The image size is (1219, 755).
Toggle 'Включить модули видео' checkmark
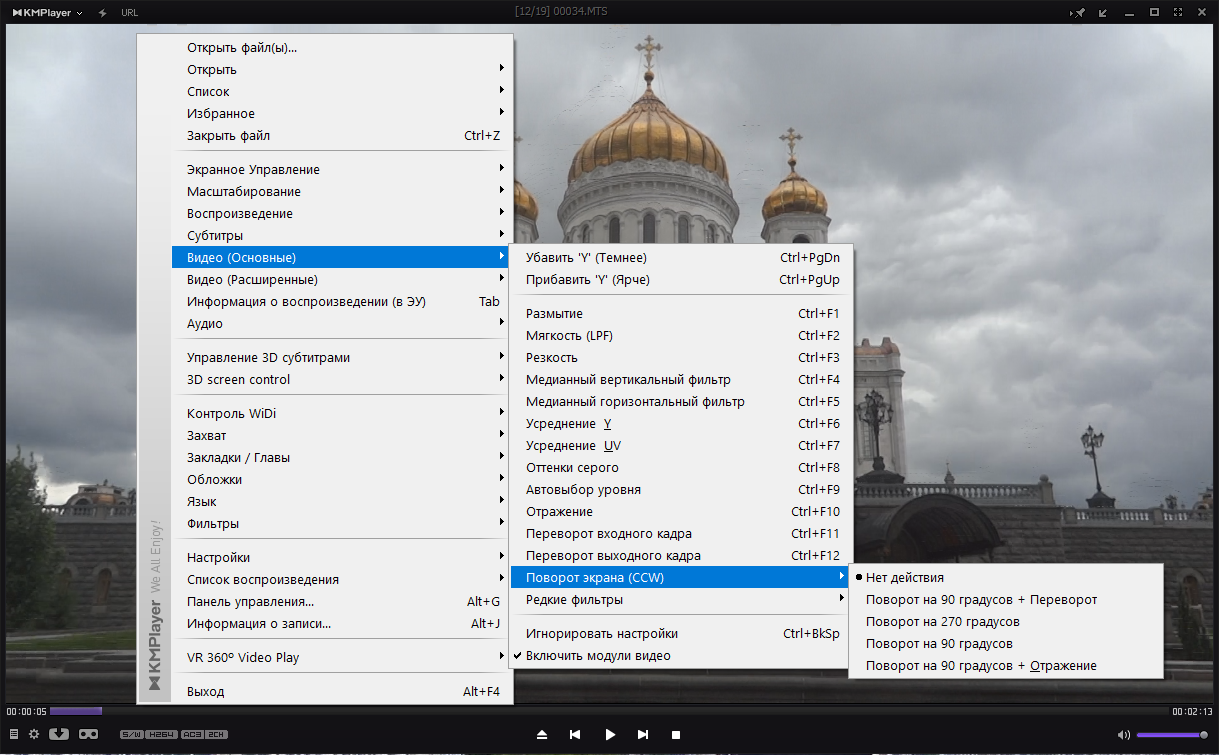point(679,656)
